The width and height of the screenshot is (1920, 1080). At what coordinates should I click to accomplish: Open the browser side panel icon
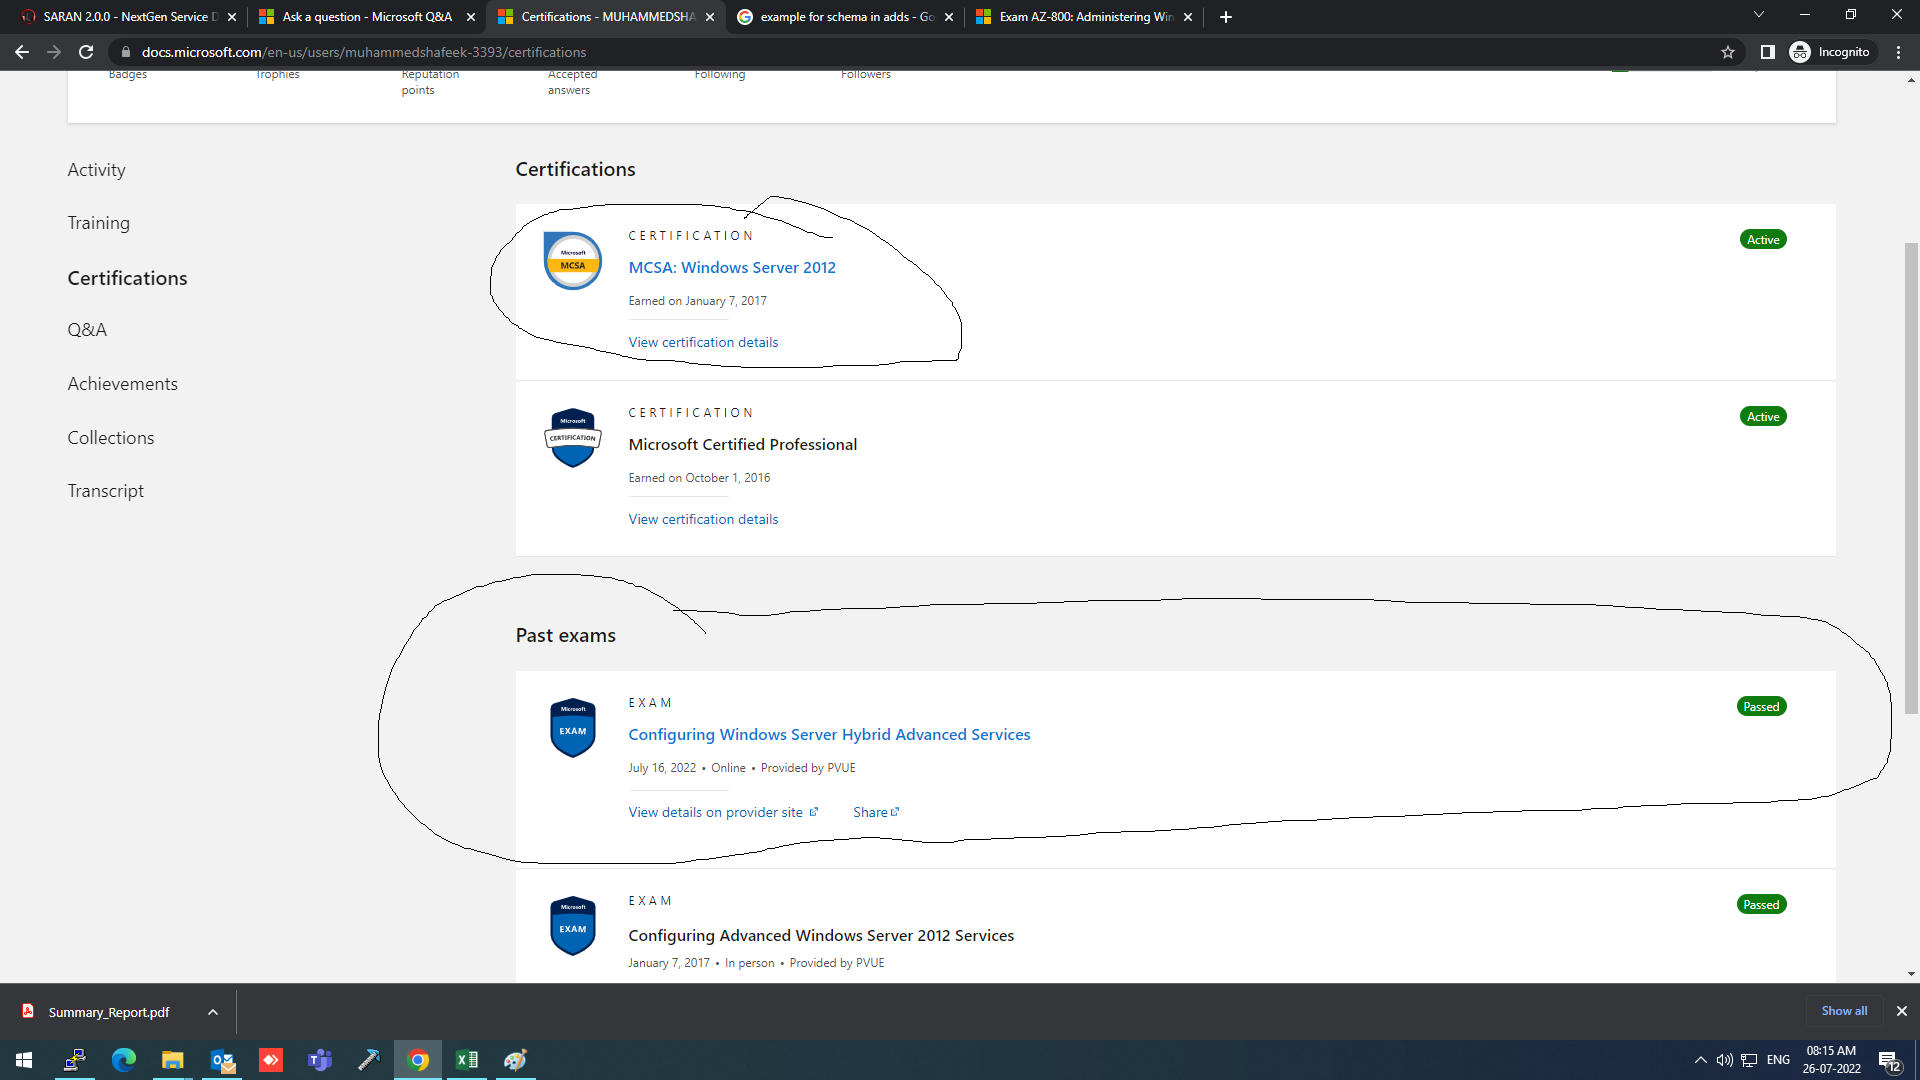click(x=1767, y=52)
